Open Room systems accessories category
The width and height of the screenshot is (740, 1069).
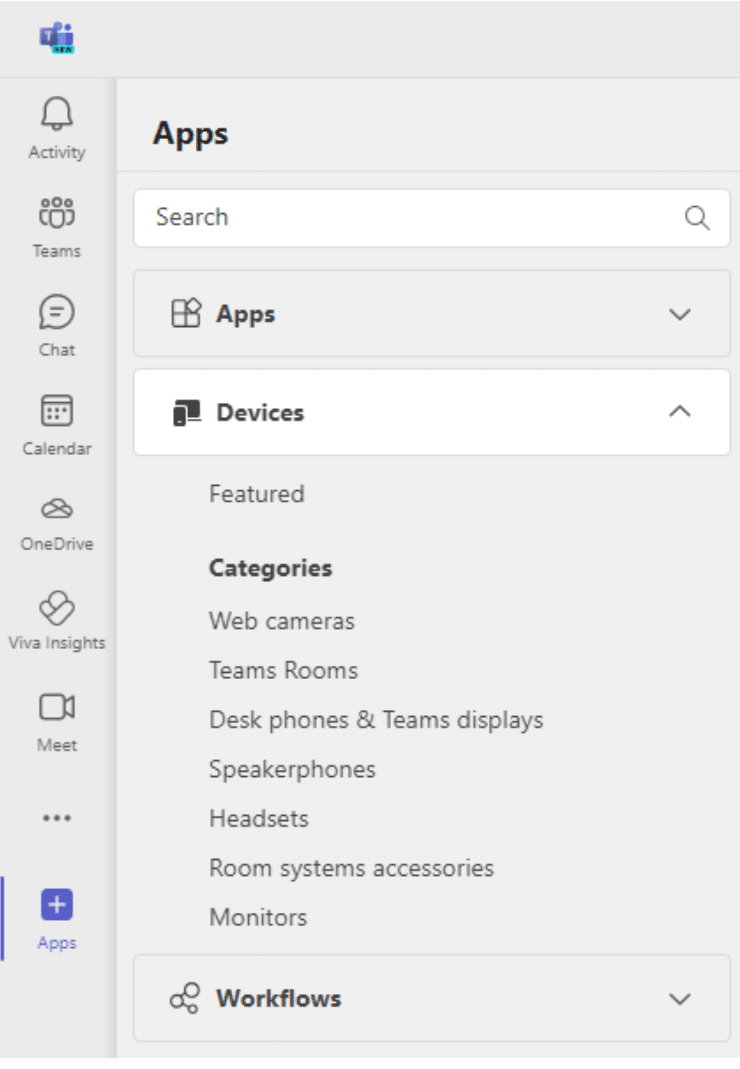351,868
